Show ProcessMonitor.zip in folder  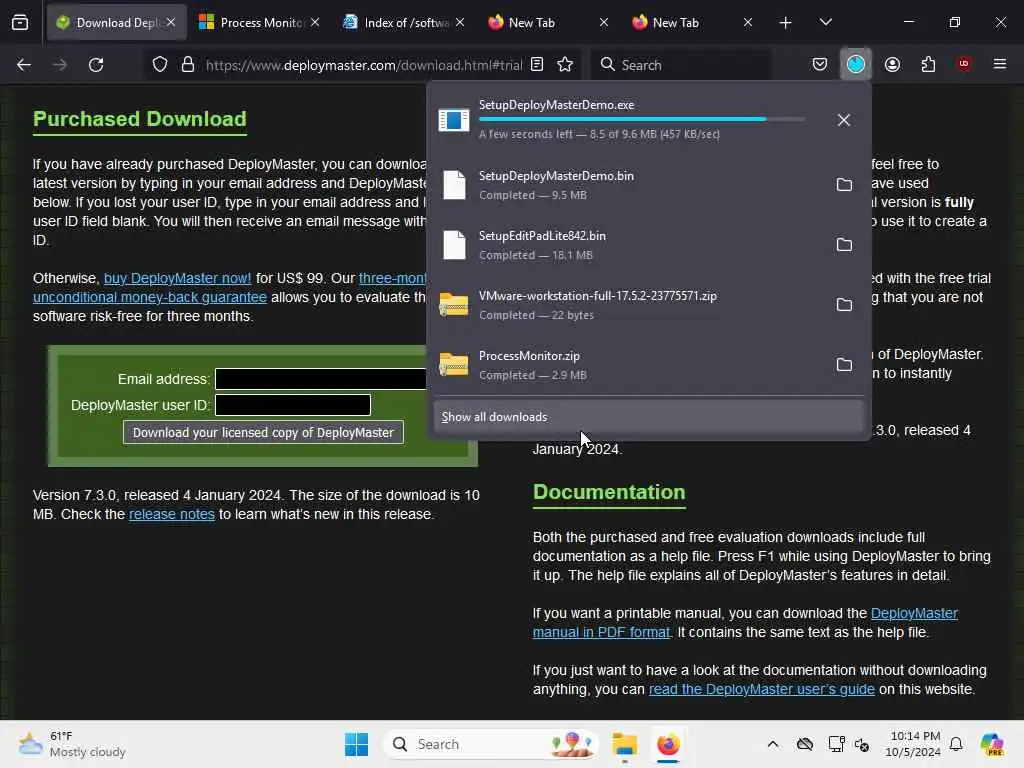tap(844, 365)
